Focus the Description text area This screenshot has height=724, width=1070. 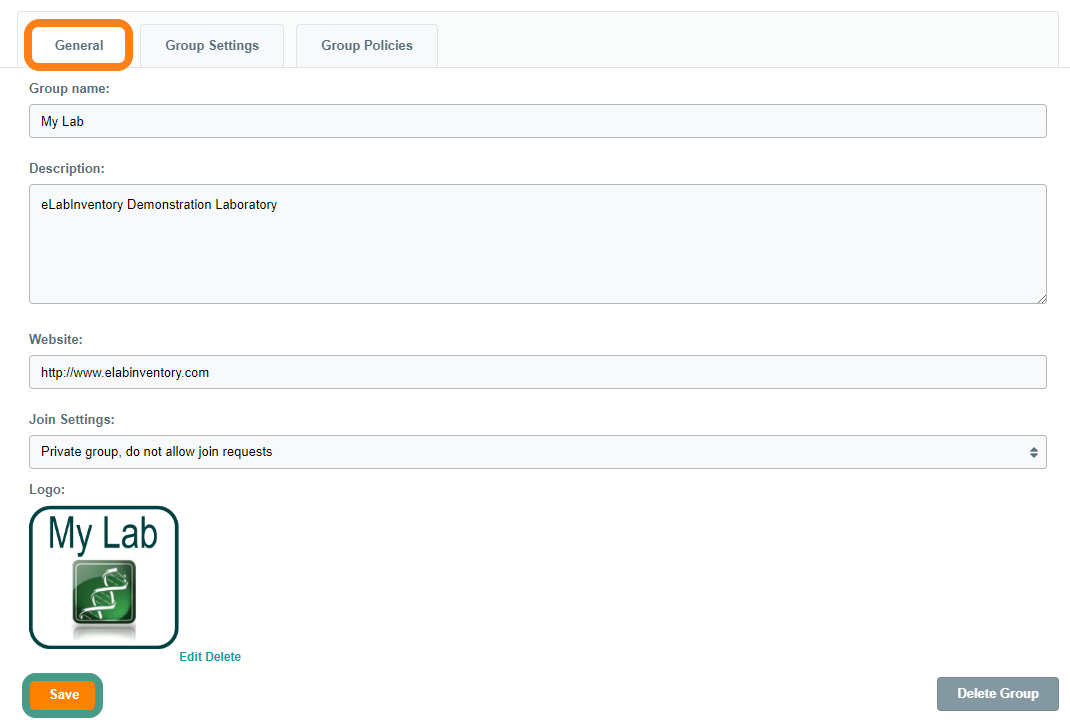(537, 243)
